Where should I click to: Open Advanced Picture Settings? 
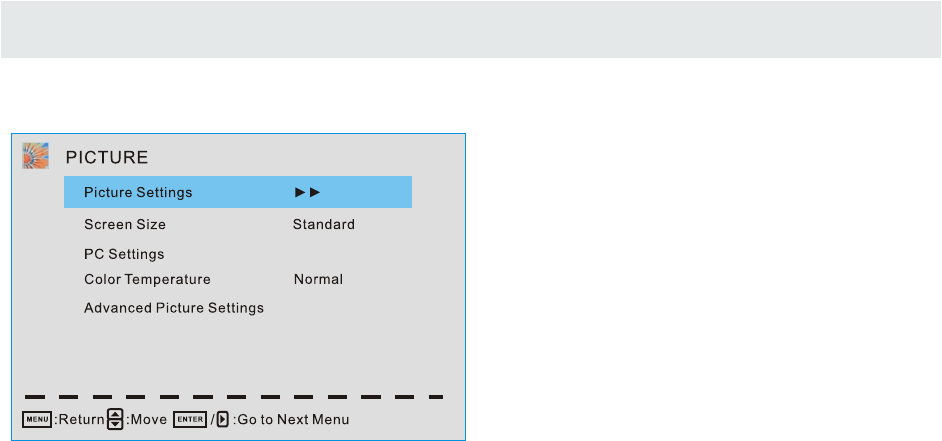174,308
